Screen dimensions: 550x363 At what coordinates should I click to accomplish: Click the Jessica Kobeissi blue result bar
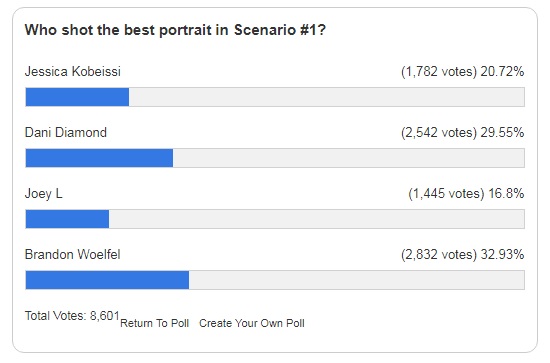[77, 97]
